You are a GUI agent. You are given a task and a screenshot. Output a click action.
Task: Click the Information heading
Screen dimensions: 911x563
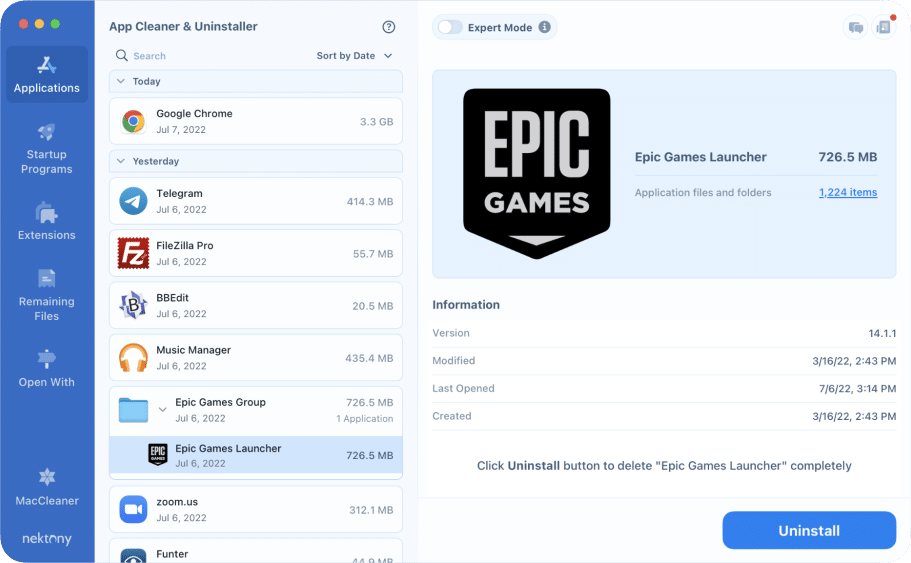466,304
